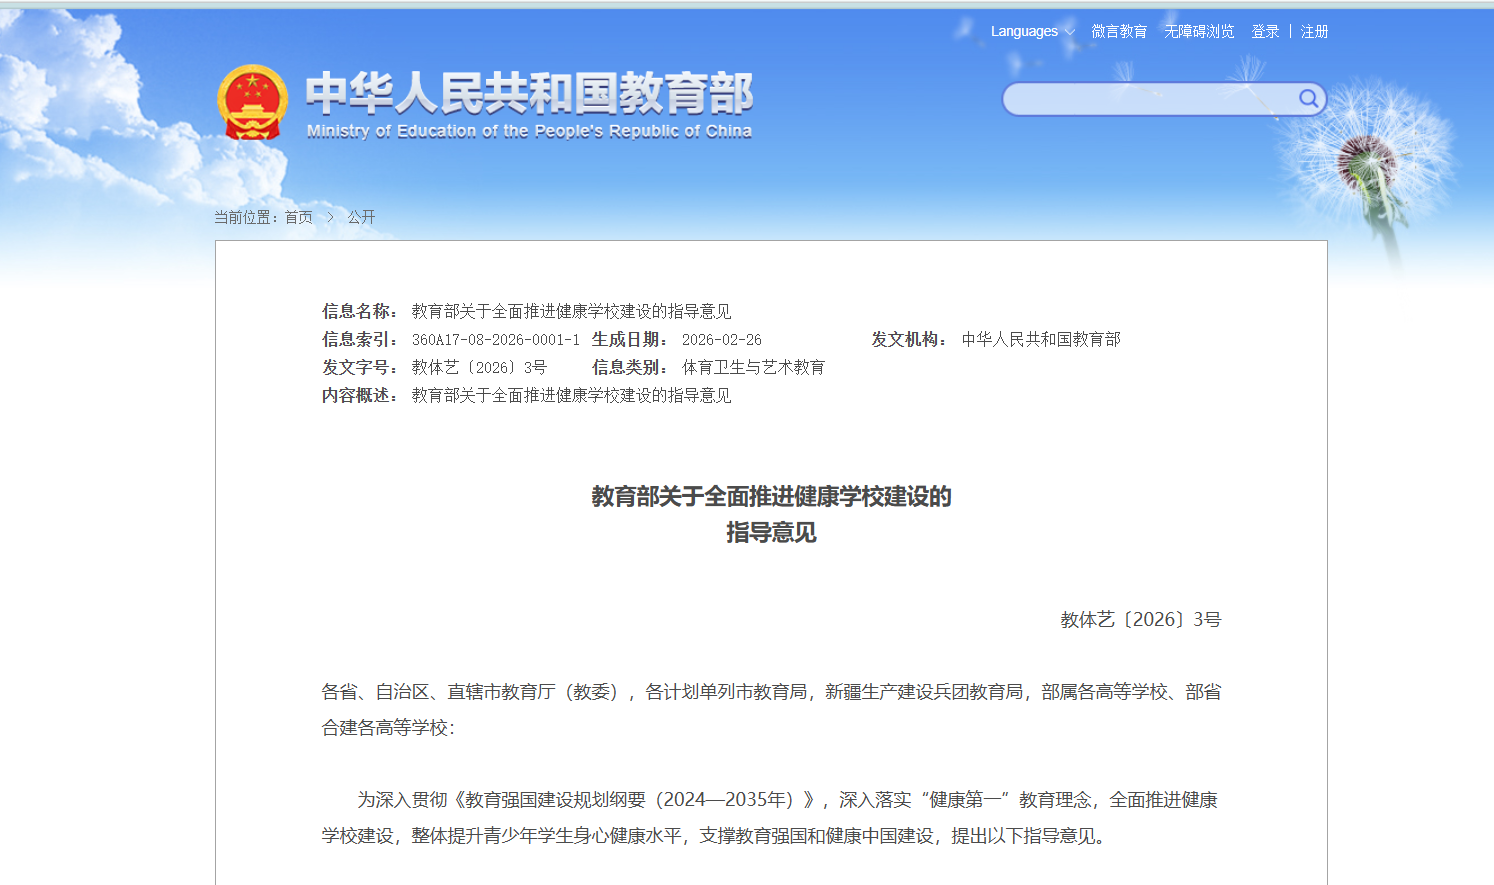The image size is (1494, 885).
Task: Click the 中华人民共和国教育部 site title
Action: click(529, 93)
